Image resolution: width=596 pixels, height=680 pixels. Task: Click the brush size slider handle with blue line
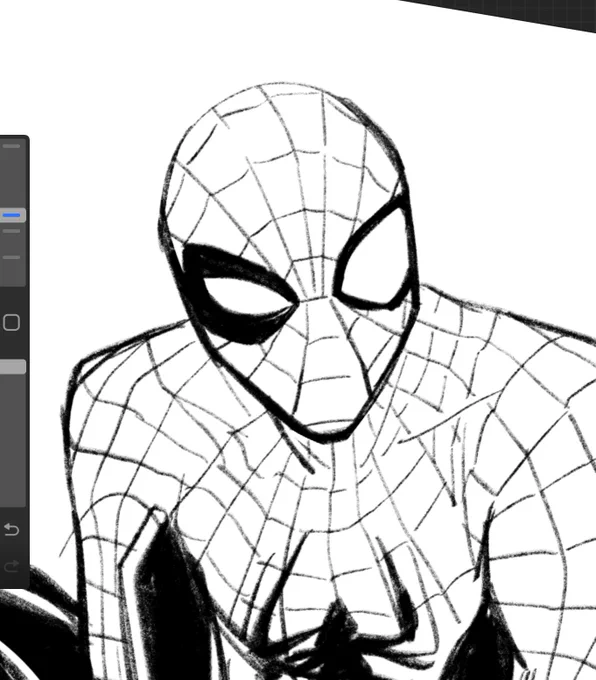click(x=12, y=215)
